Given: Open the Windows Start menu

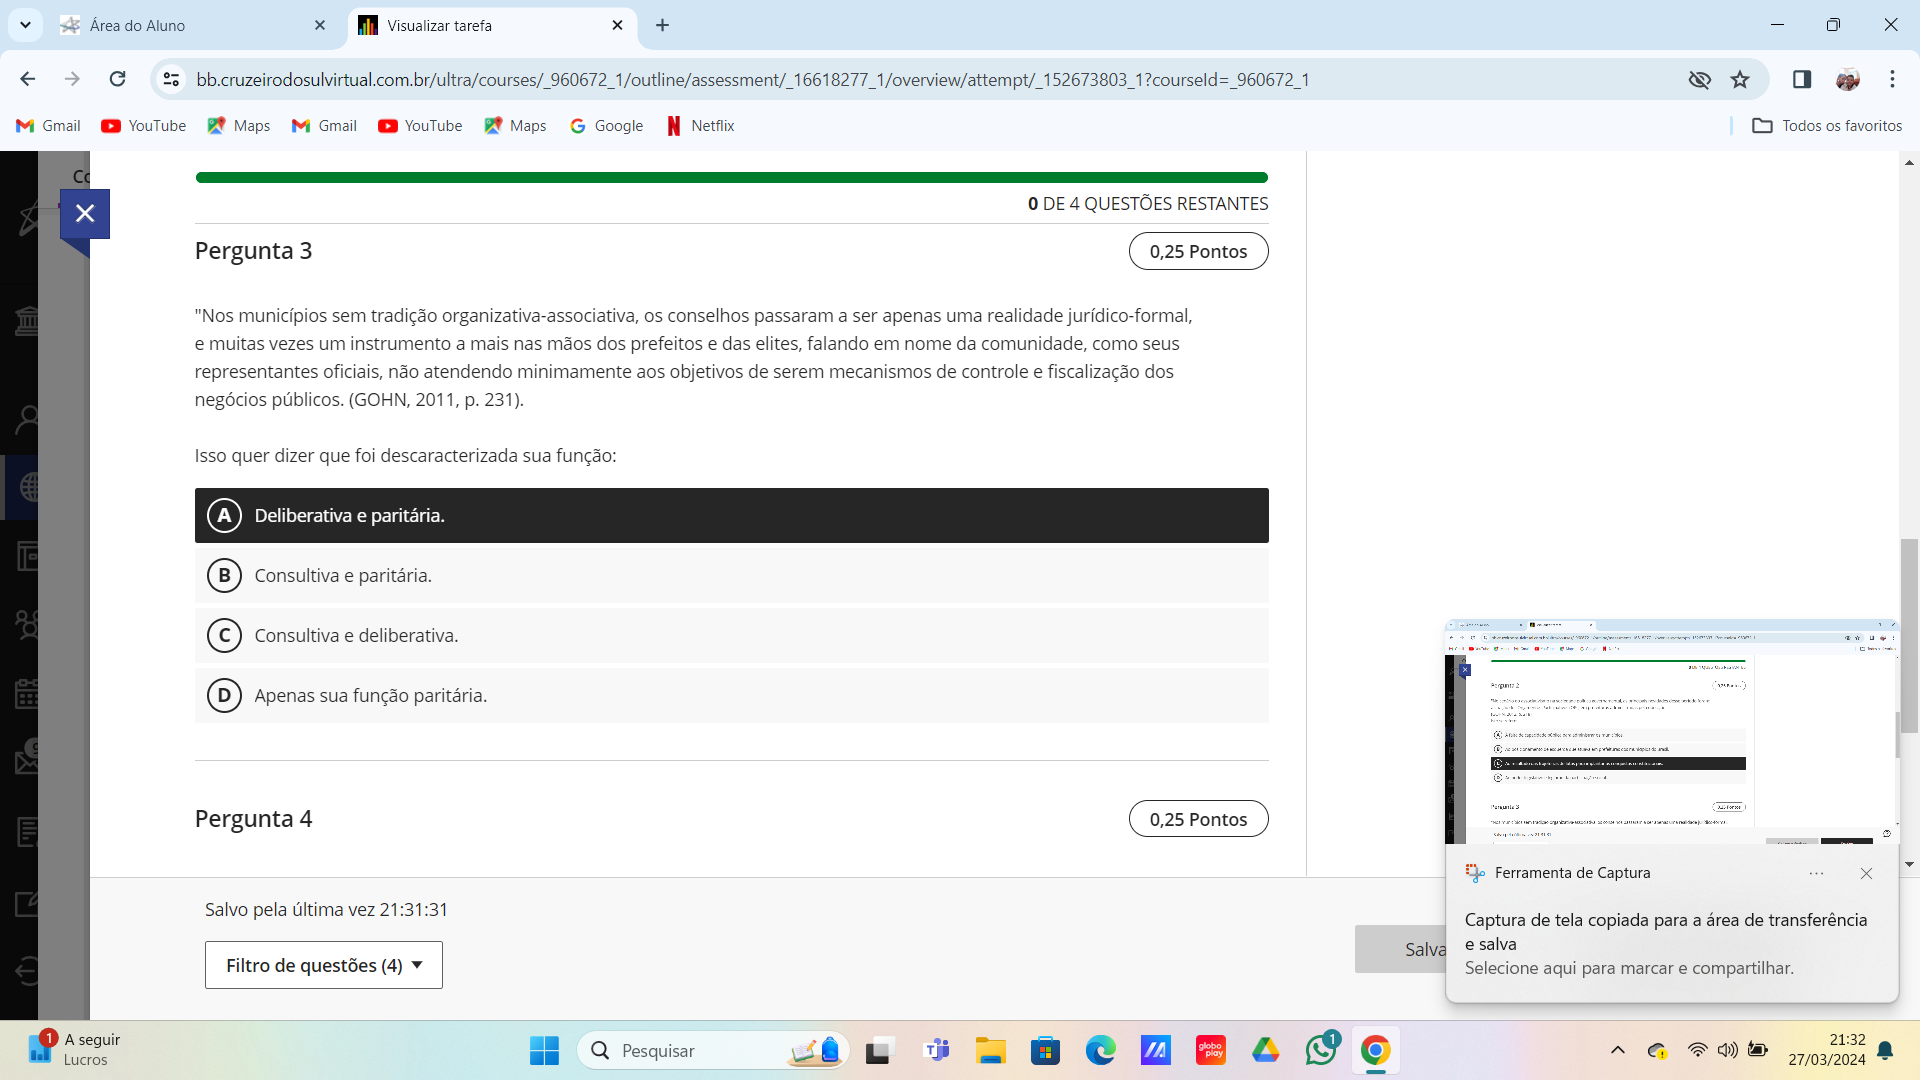Looking at the screenshot, I should 544,1050.
